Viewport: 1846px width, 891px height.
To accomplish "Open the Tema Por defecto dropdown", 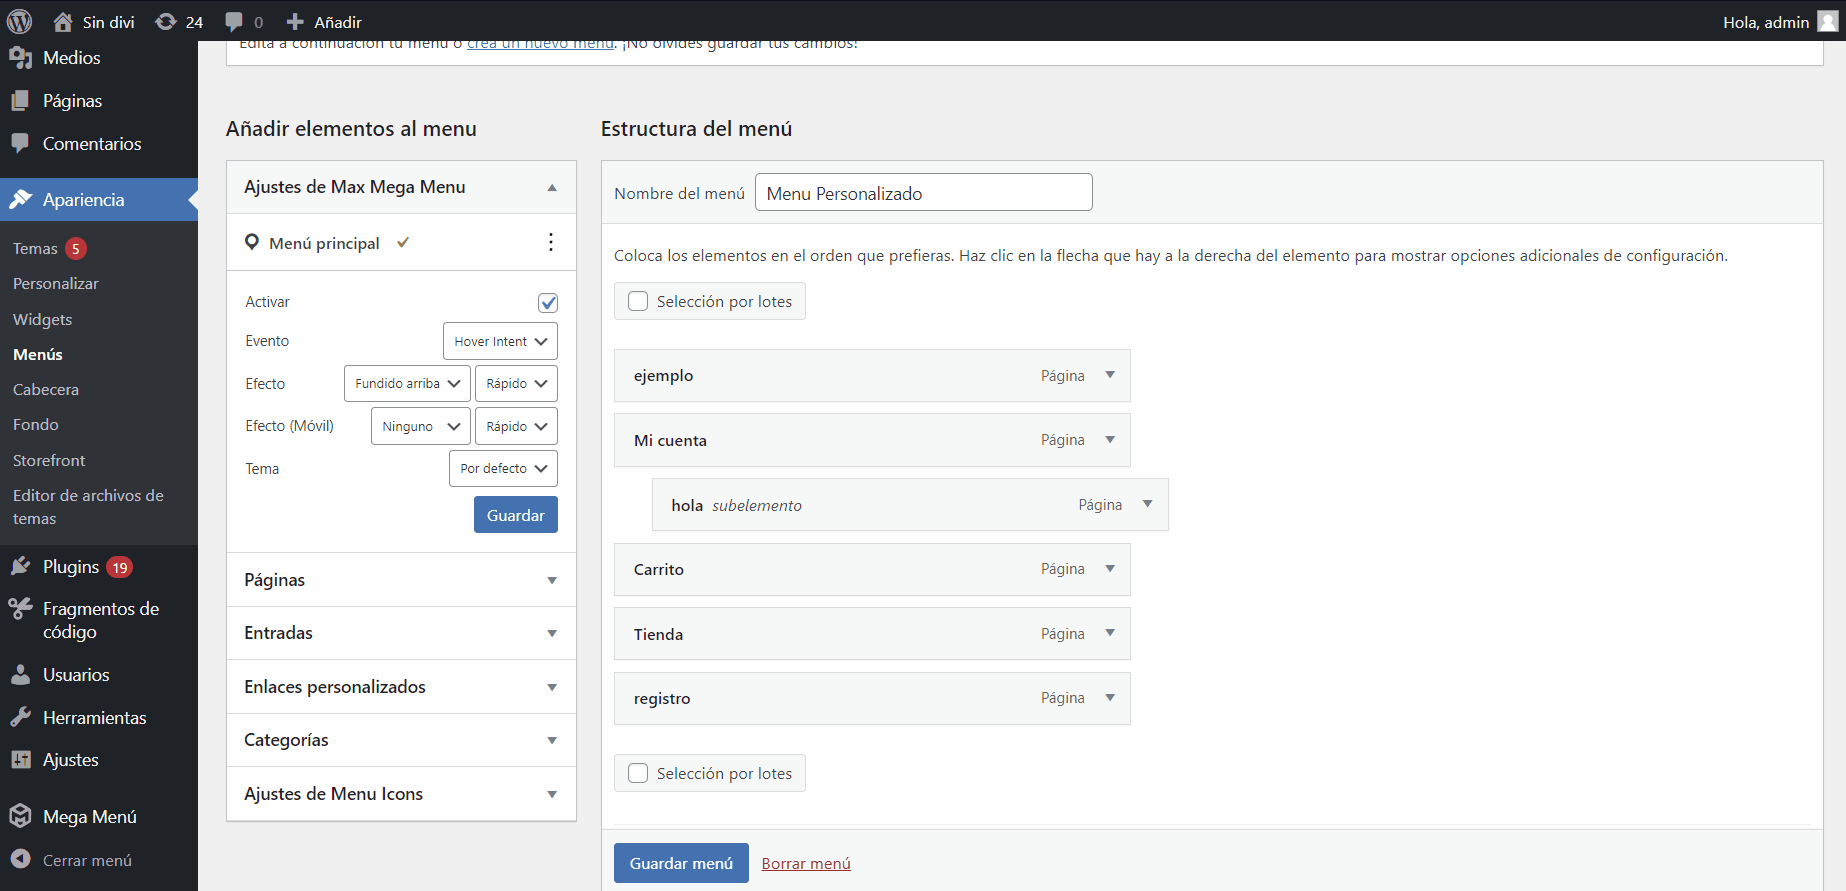I will pyautogui.click(x=503, y=468).
